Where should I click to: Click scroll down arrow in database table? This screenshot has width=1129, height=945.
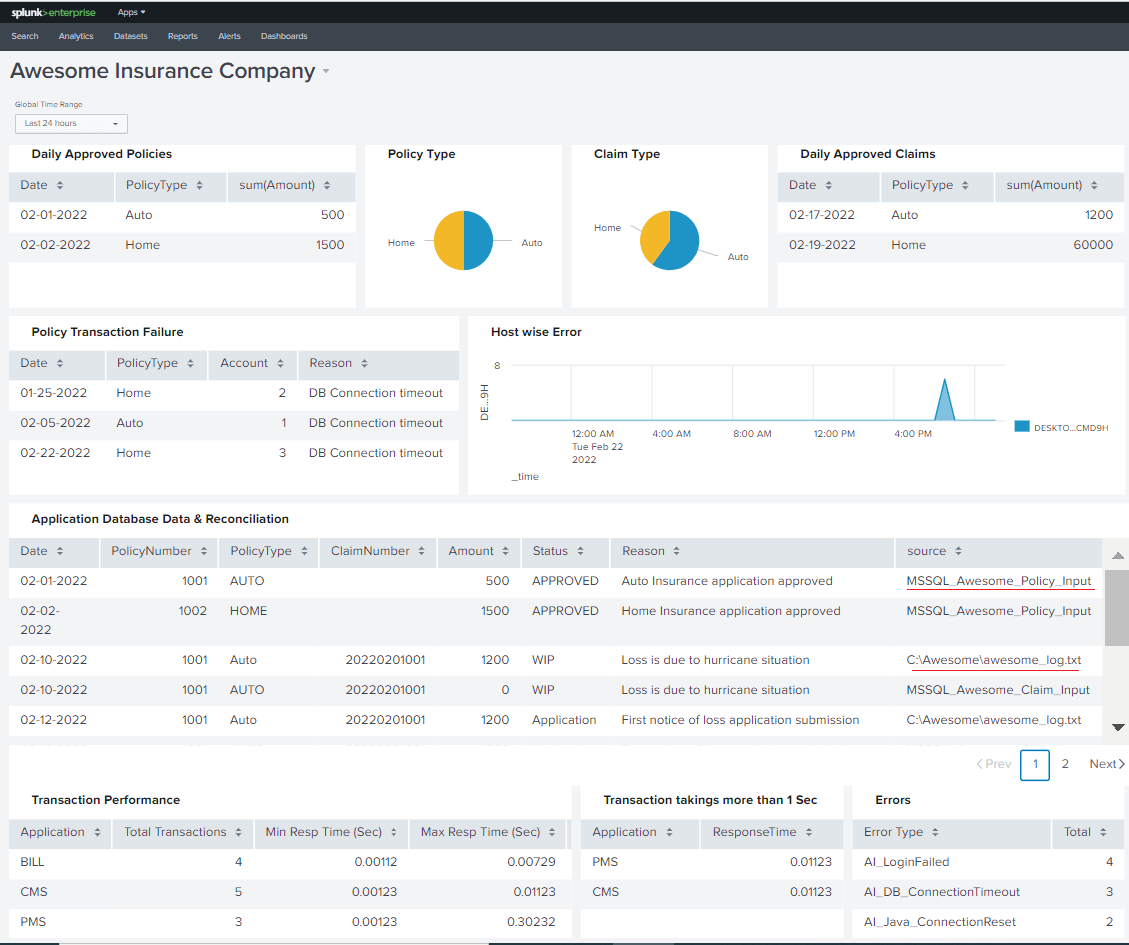[x=1118, y=727]
